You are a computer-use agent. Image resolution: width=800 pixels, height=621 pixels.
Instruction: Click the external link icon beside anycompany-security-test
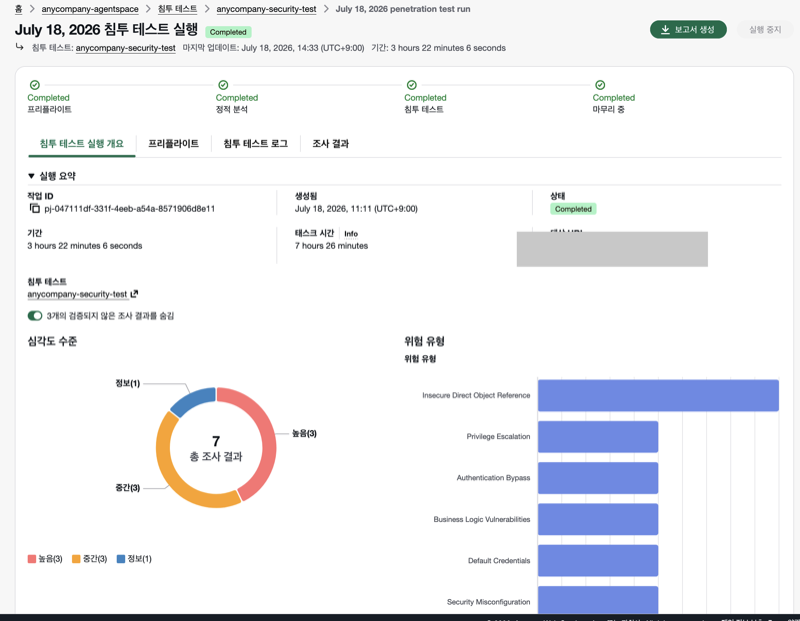(134, 294)
